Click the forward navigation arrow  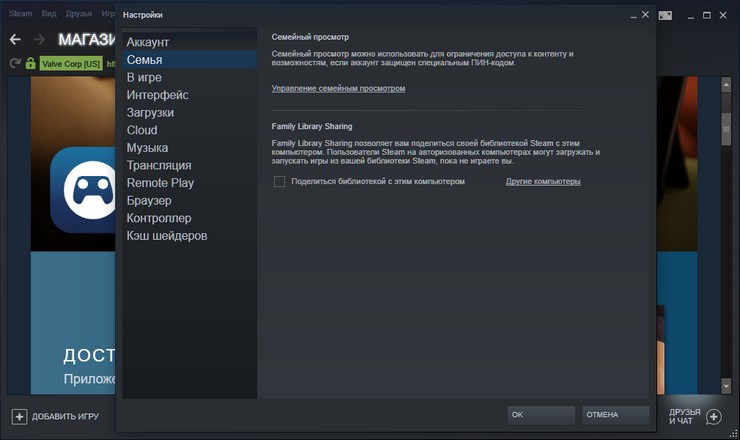[40, 40]
